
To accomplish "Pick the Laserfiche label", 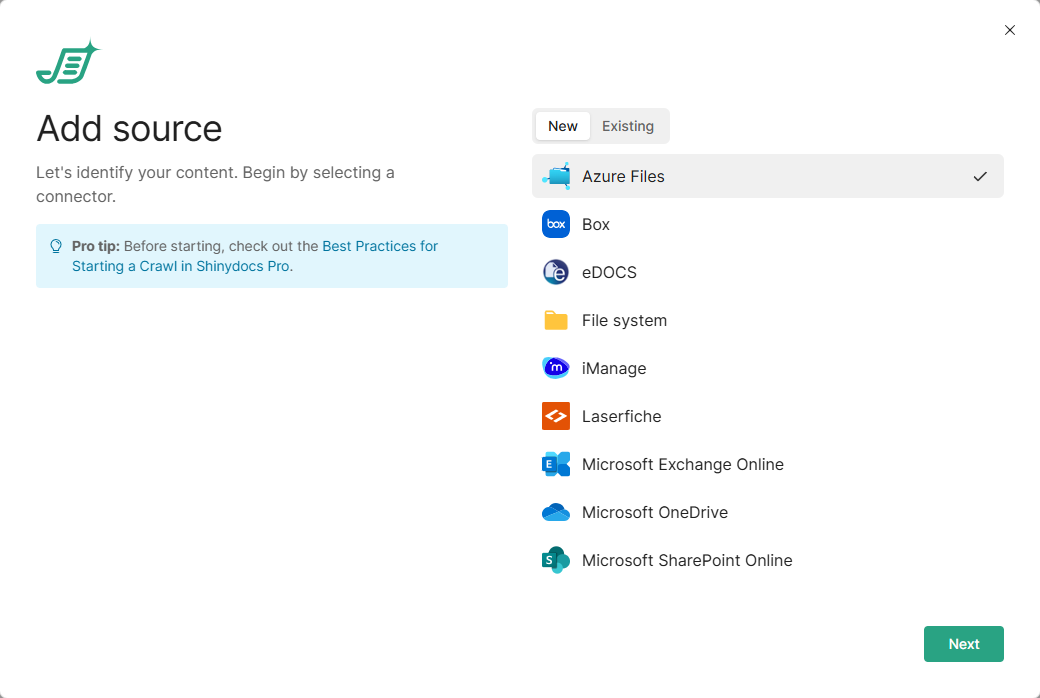I will (x=621, y=416).
